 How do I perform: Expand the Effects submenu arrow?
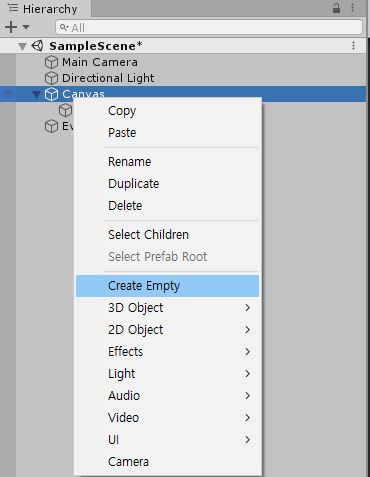coord(247,352)
